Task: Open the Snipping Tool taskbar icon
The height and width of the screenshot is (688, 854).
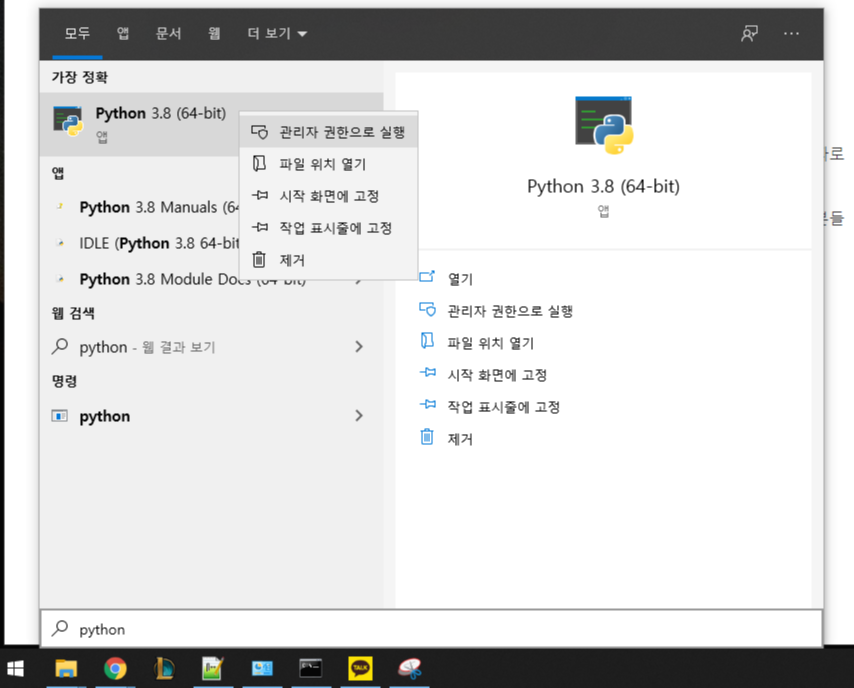Action: pos(410,669)
